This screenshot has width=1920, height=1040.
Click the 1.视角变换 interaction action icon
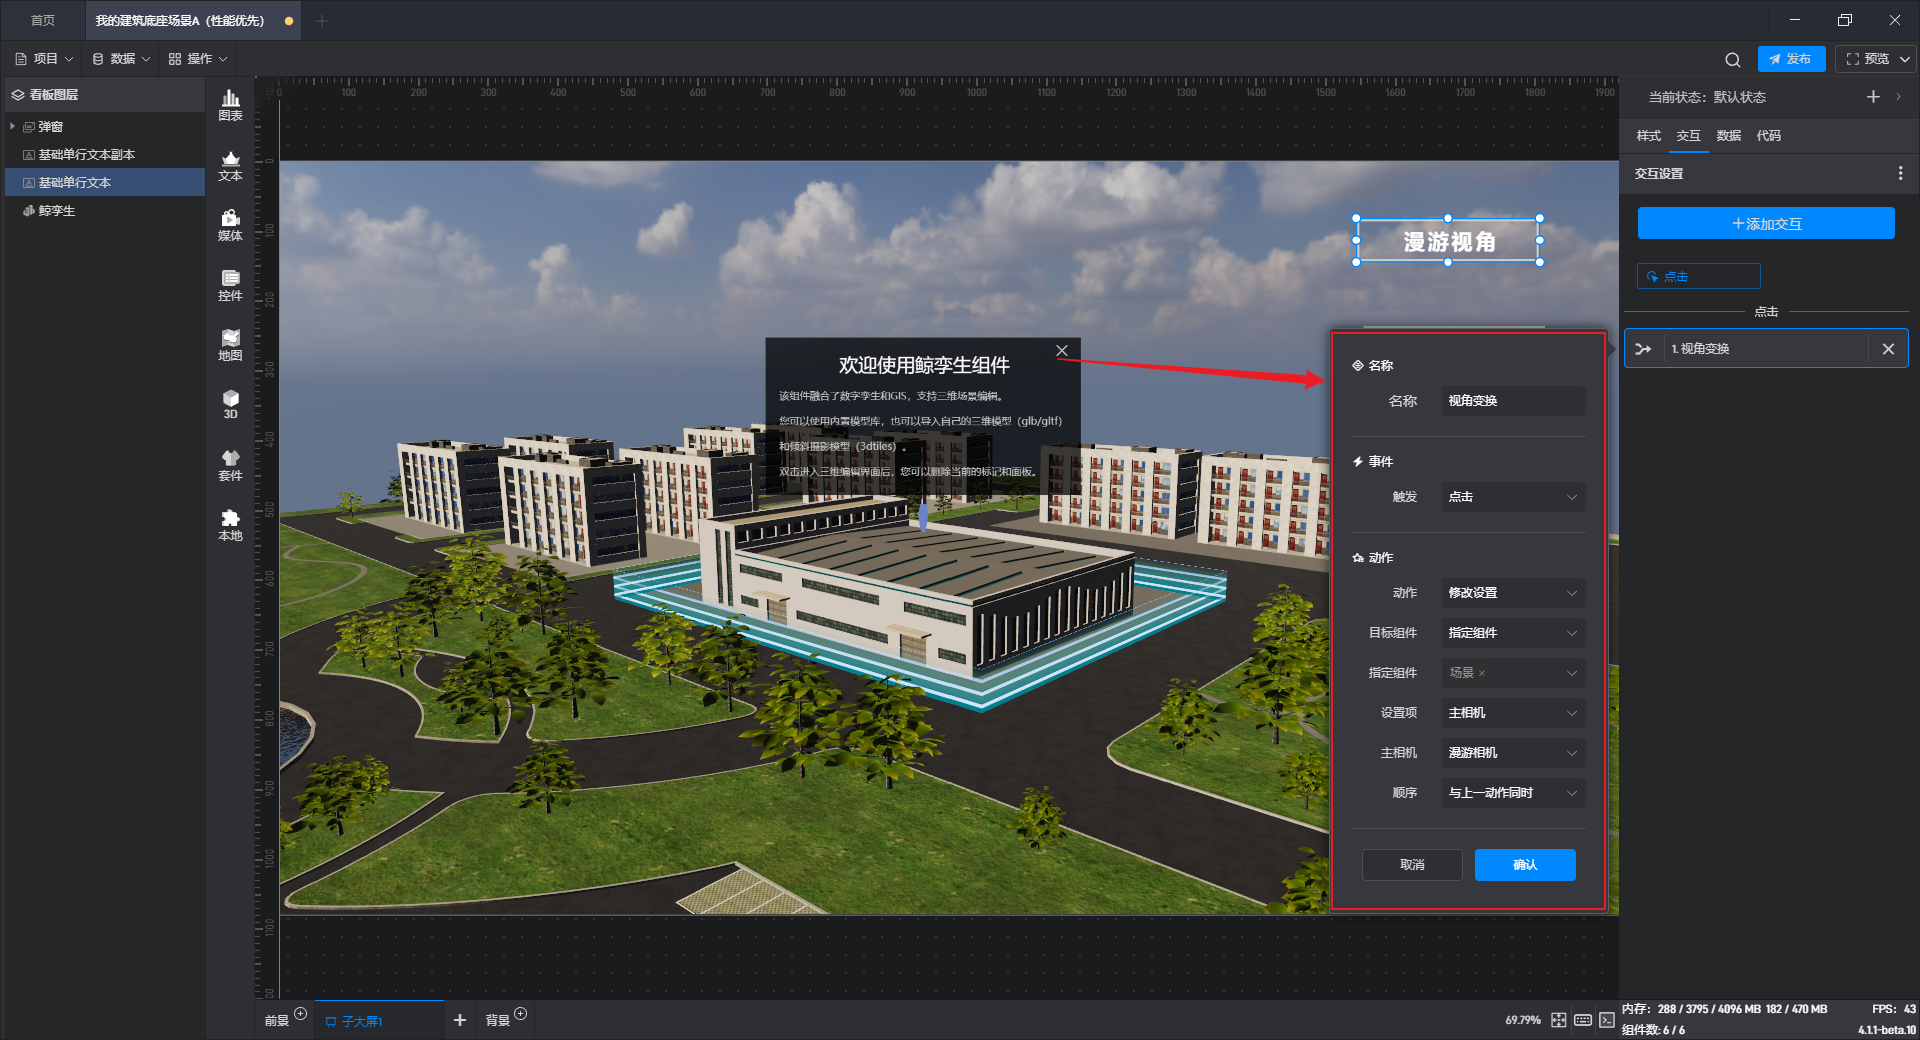click(x=1643, y=349)
